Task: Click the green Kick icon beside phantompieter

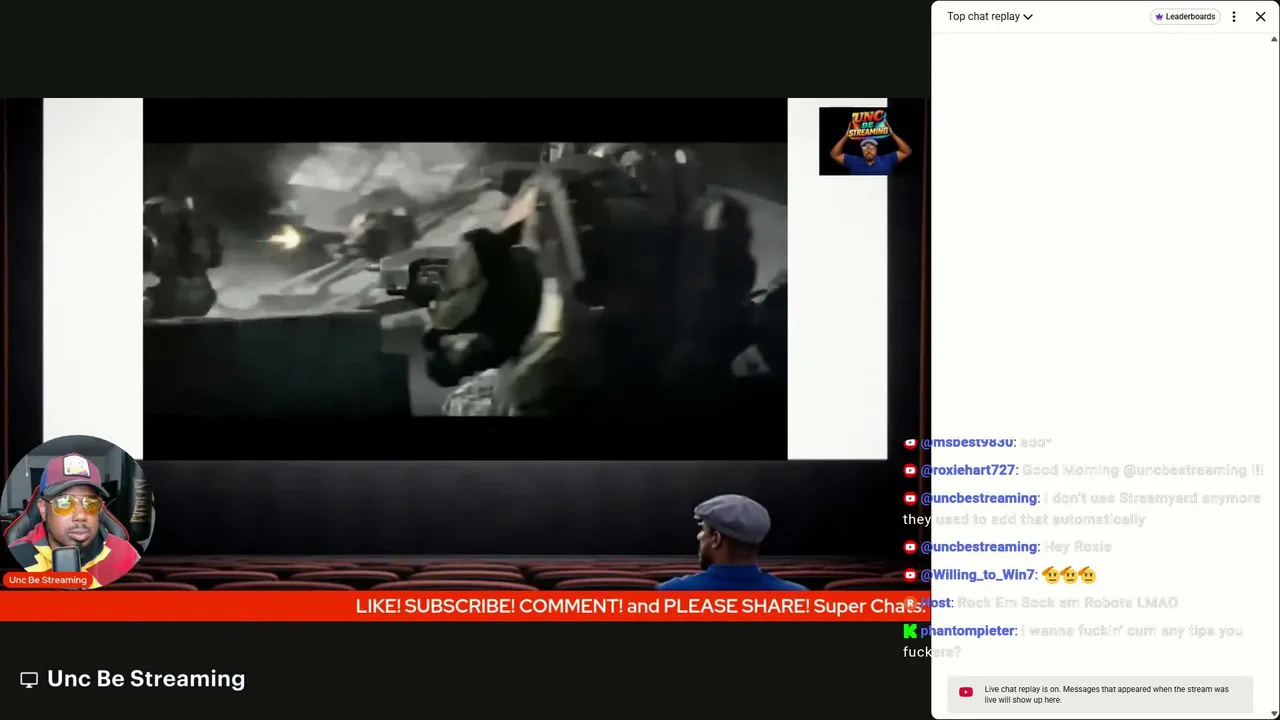Action: point(910,631)
